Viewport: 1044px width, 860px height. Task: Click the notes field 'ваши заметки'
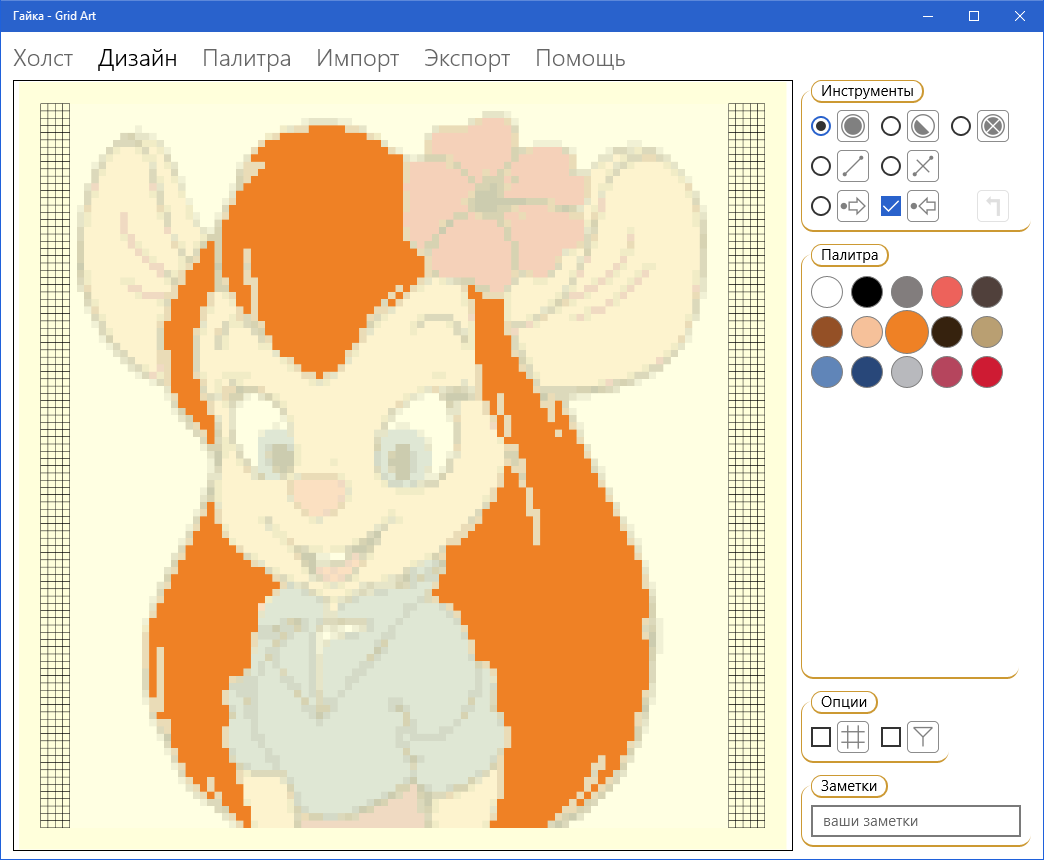click(x=915, y=821)
